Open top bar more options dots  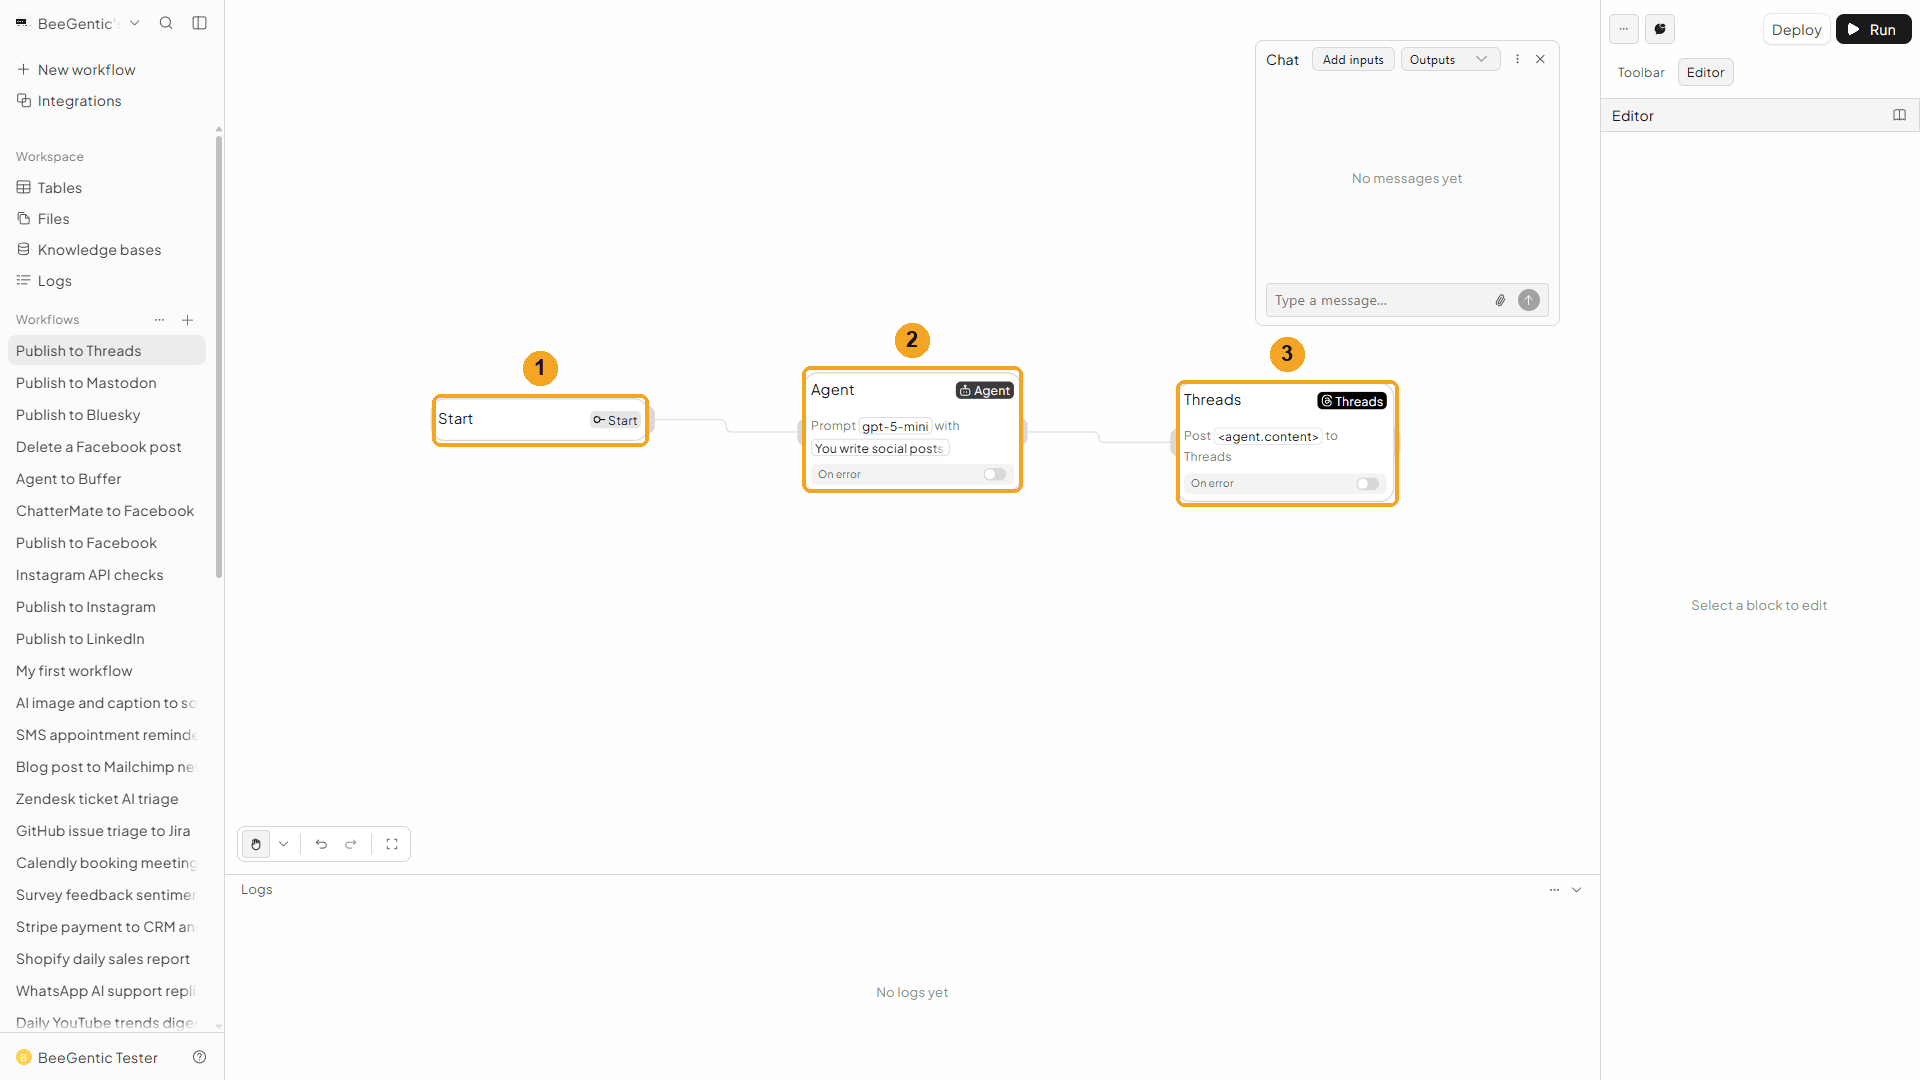click(x=1624, y=29)
